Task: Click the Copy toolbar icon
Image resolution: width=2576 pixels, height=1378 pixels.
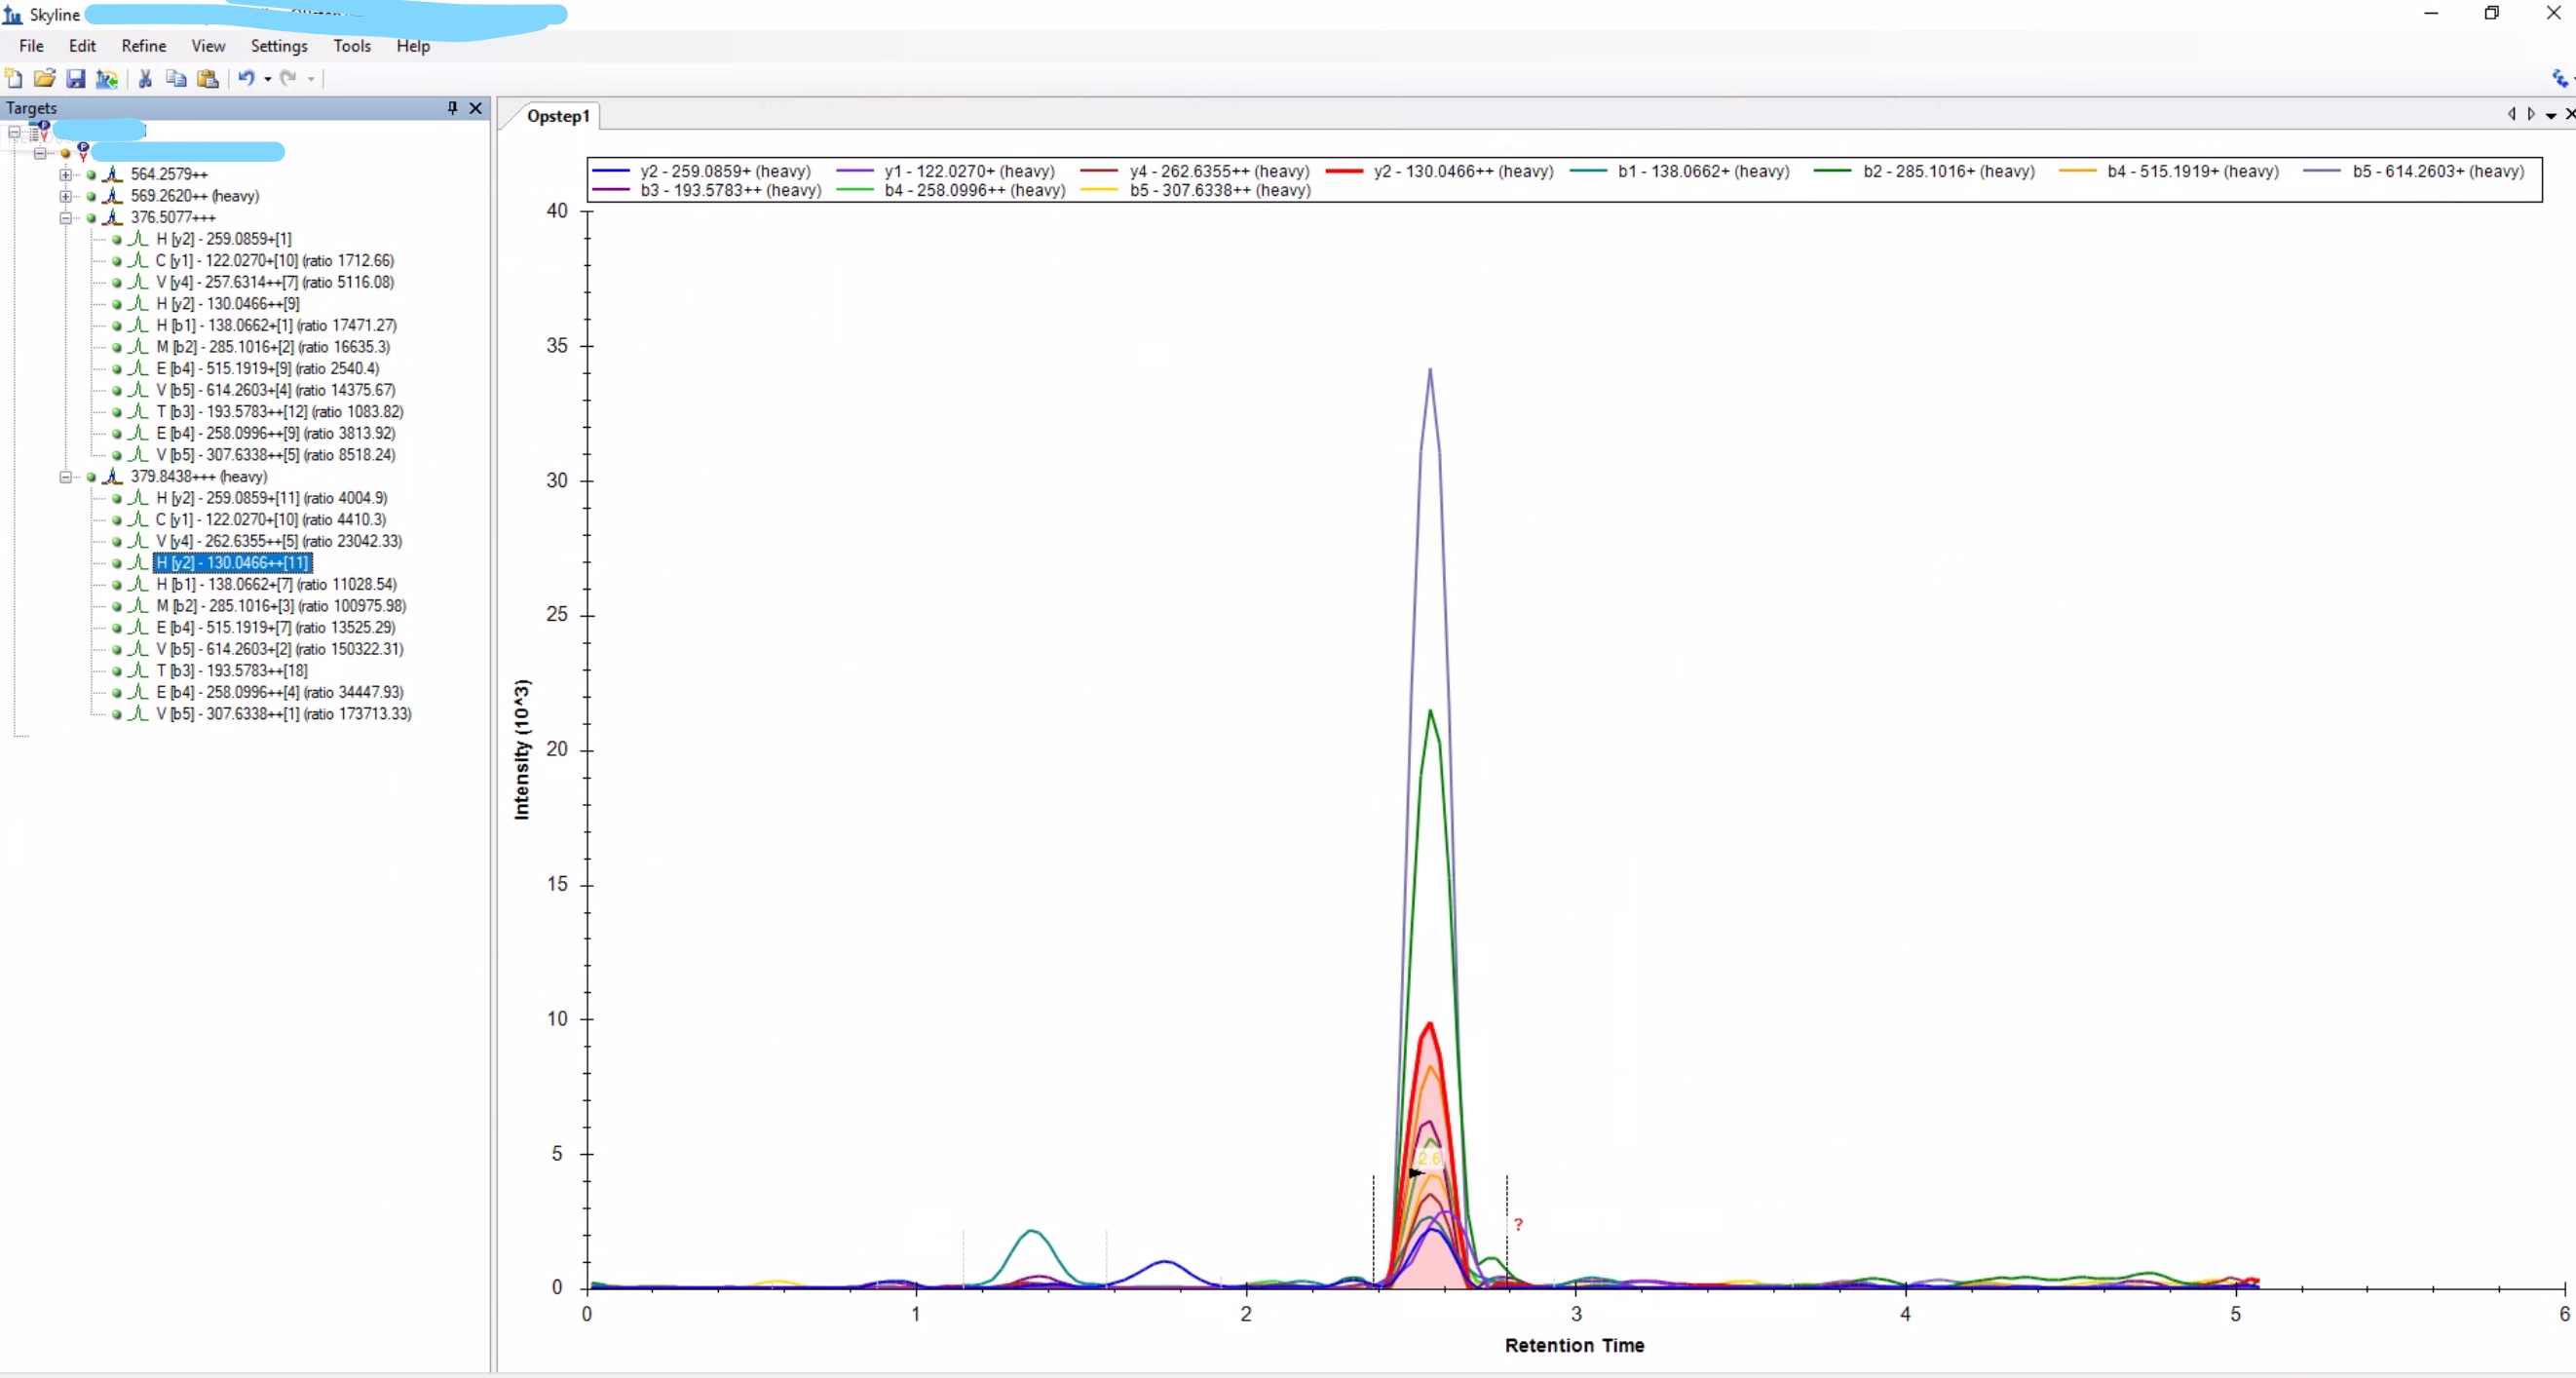Action: pyautogui.click(x=176, y=78)
